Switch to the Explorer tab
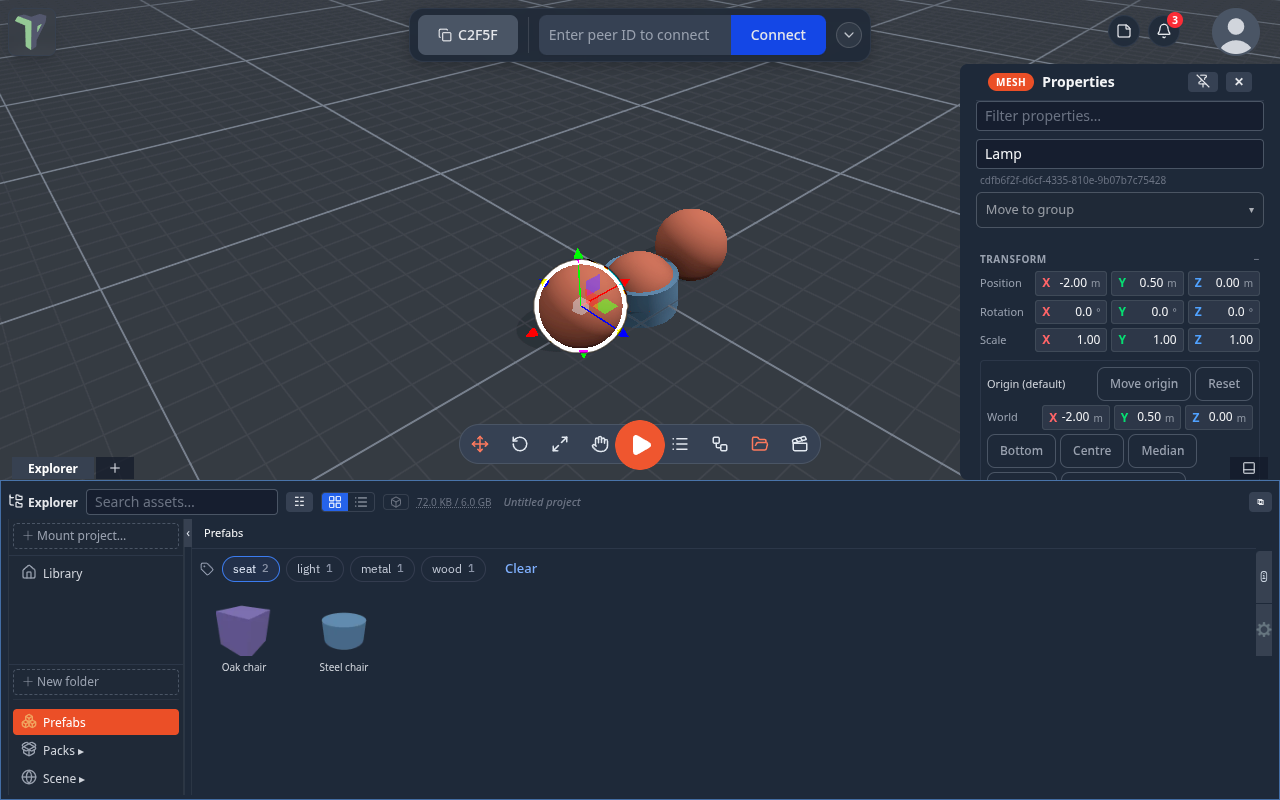Viewport: 1280px width, 800px height. pyautogui.click(x=53, y=468)
